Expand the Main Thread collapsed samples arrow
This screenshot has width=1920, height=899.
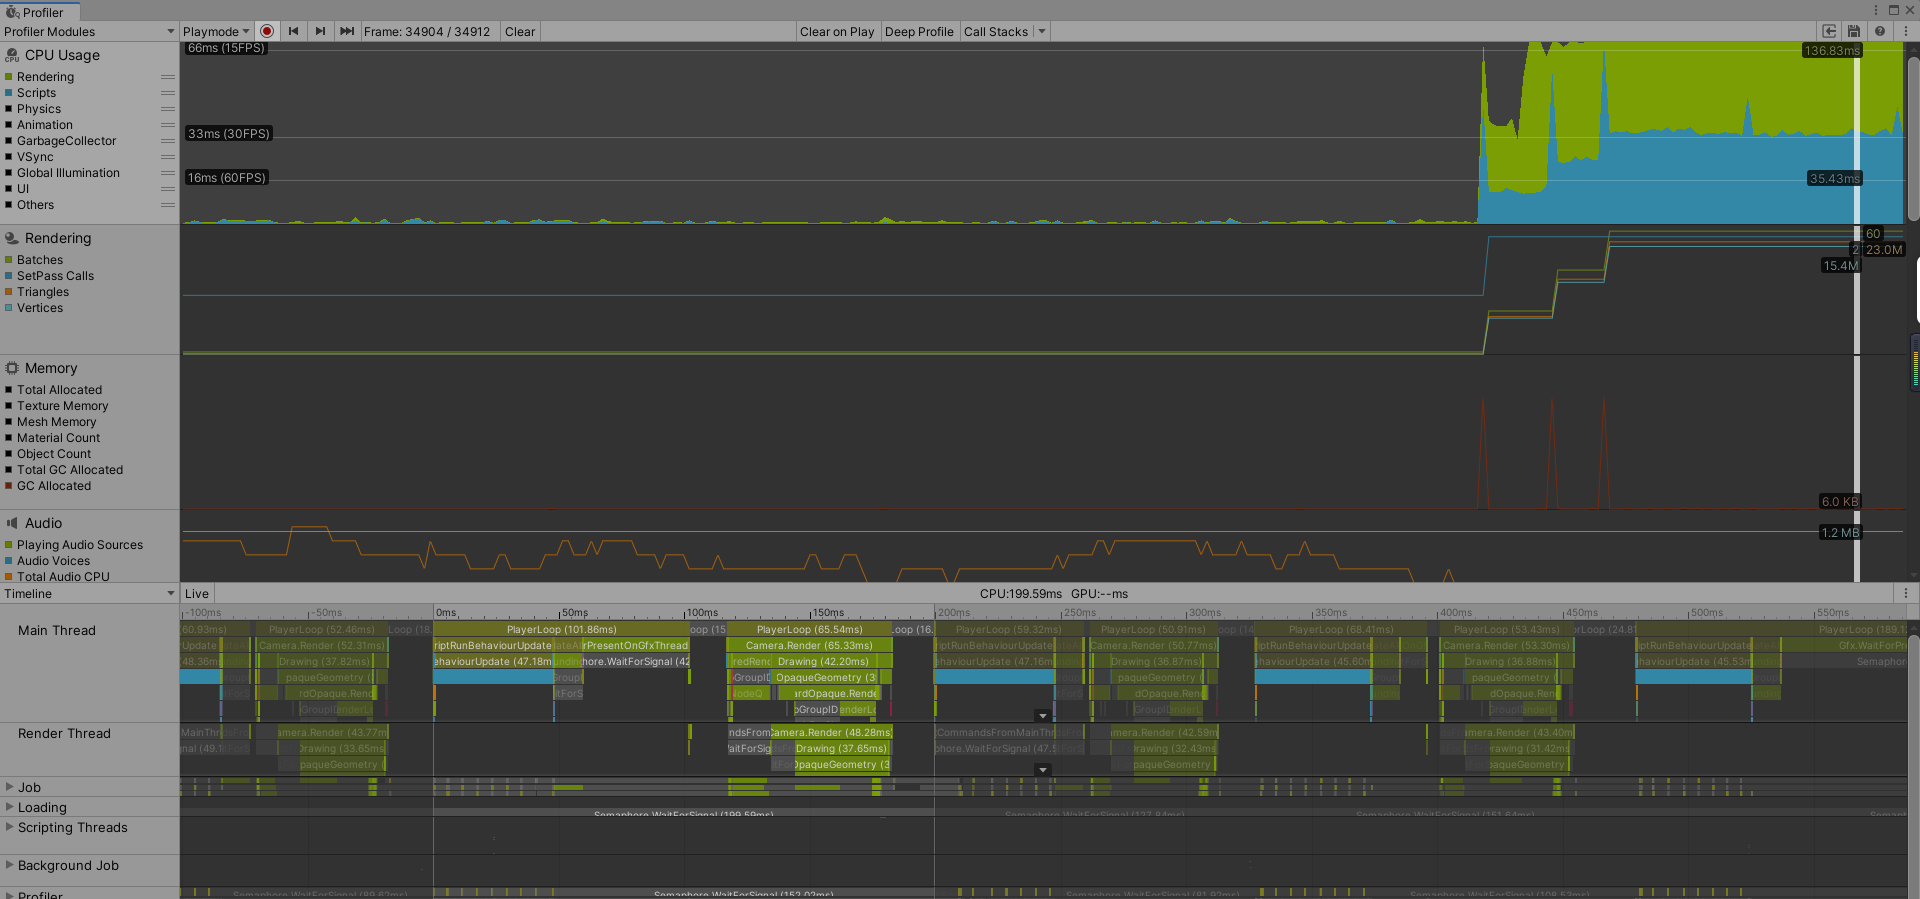coord(1042,716)
